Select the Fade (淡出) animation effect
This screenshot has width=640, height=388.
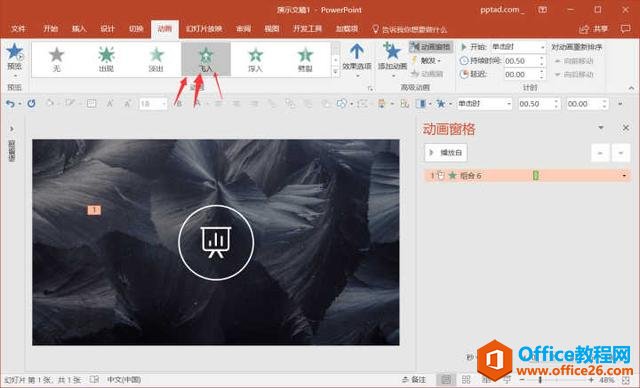tap(156, 59)
